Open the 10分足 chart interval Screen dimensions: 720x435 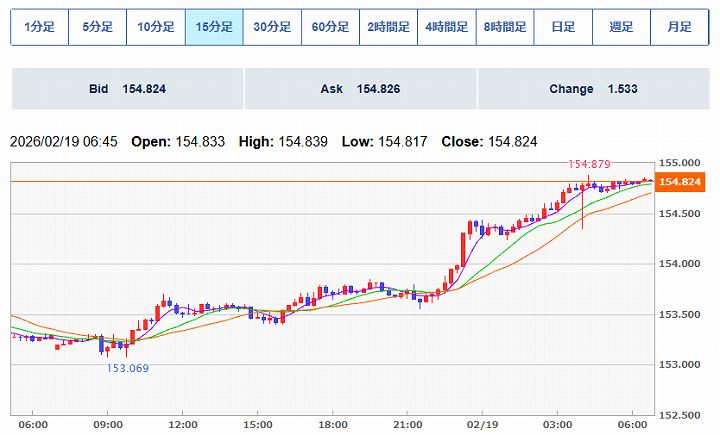(155, 27)
